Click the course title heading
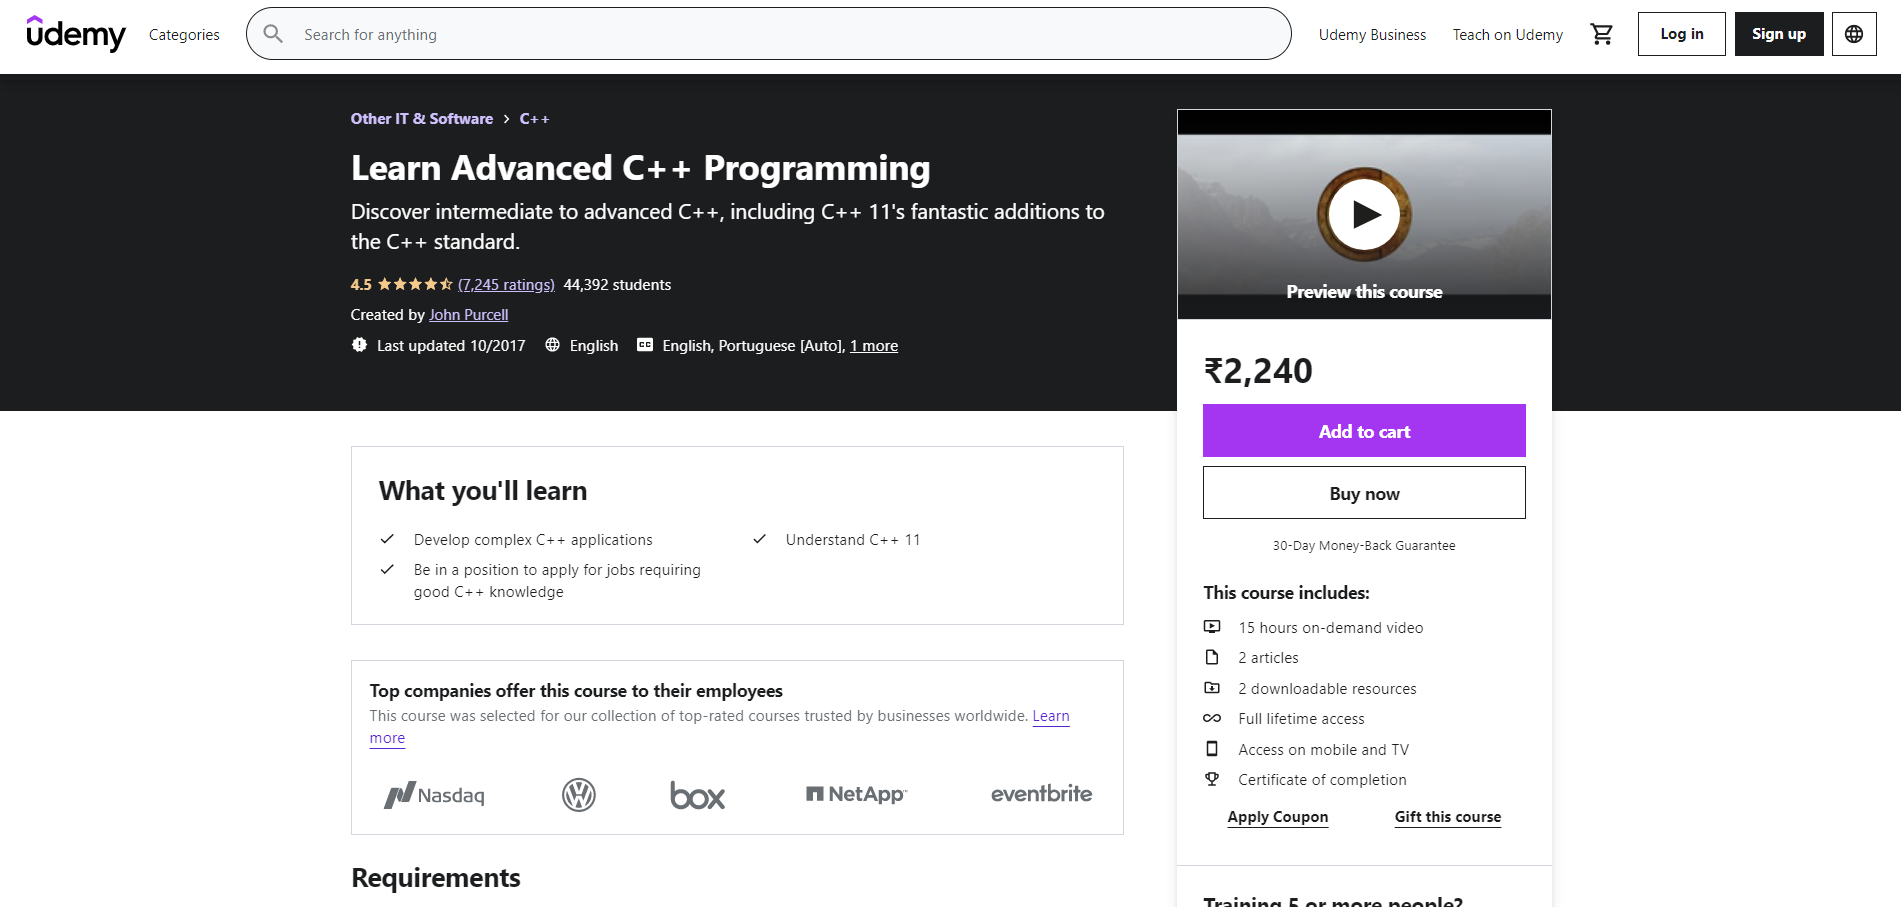Viewport: 1901px width, 907px height. tap(640, 168)
